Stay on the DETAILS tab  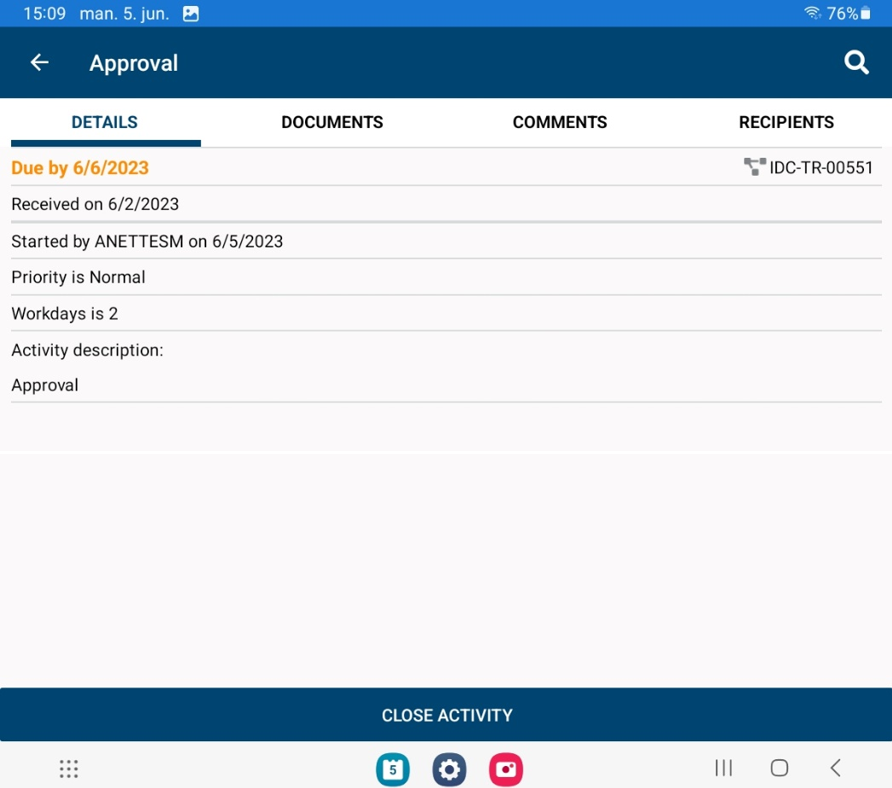click(x=104, y=122)
